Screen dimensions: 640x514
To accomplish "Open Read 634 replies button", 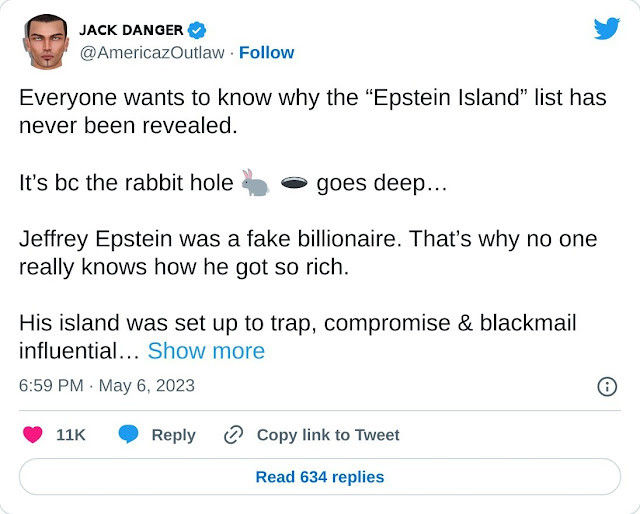I will coord(320,477).
